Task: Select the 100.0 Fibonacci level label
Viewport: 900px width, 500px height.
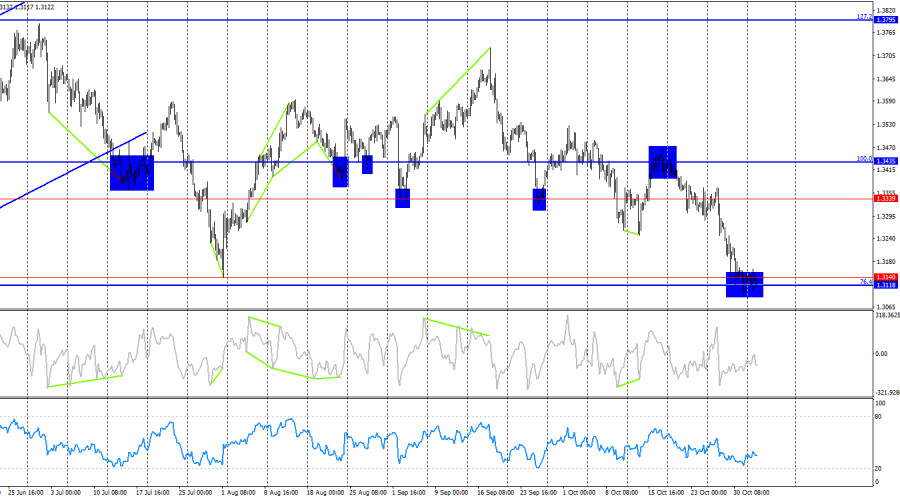Action: click(864, 158)
